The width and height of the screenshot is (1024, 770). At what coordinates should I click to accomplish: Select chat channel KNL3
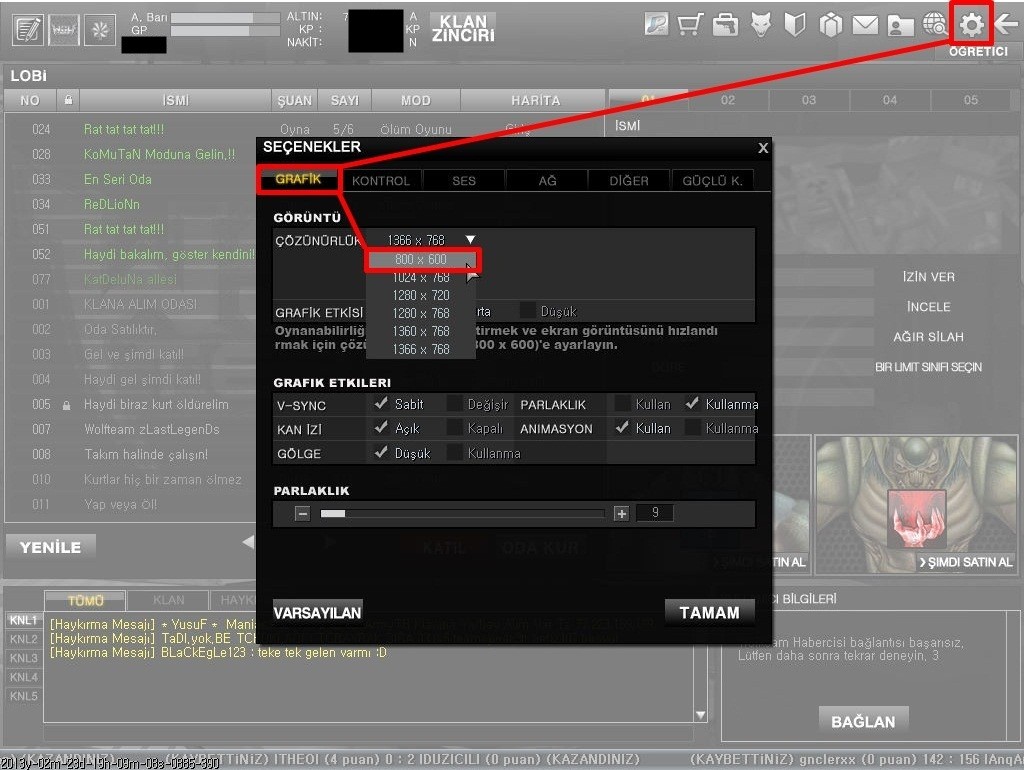pos(24,658)
